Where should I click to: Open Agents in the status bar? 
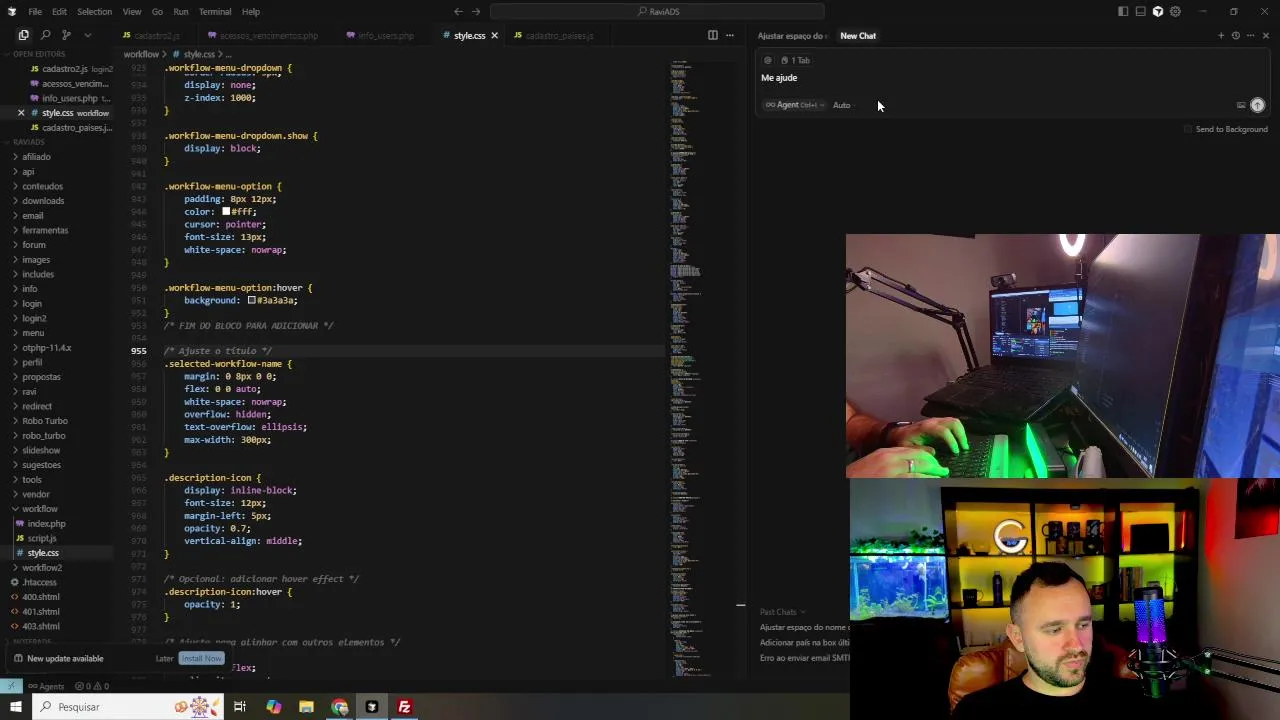(46, 686)
